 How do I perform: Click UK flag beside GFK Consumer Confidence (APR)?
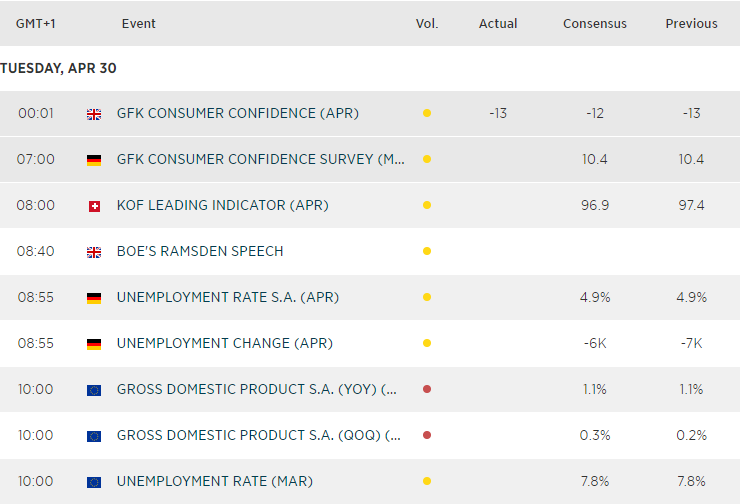click(94, 114)
